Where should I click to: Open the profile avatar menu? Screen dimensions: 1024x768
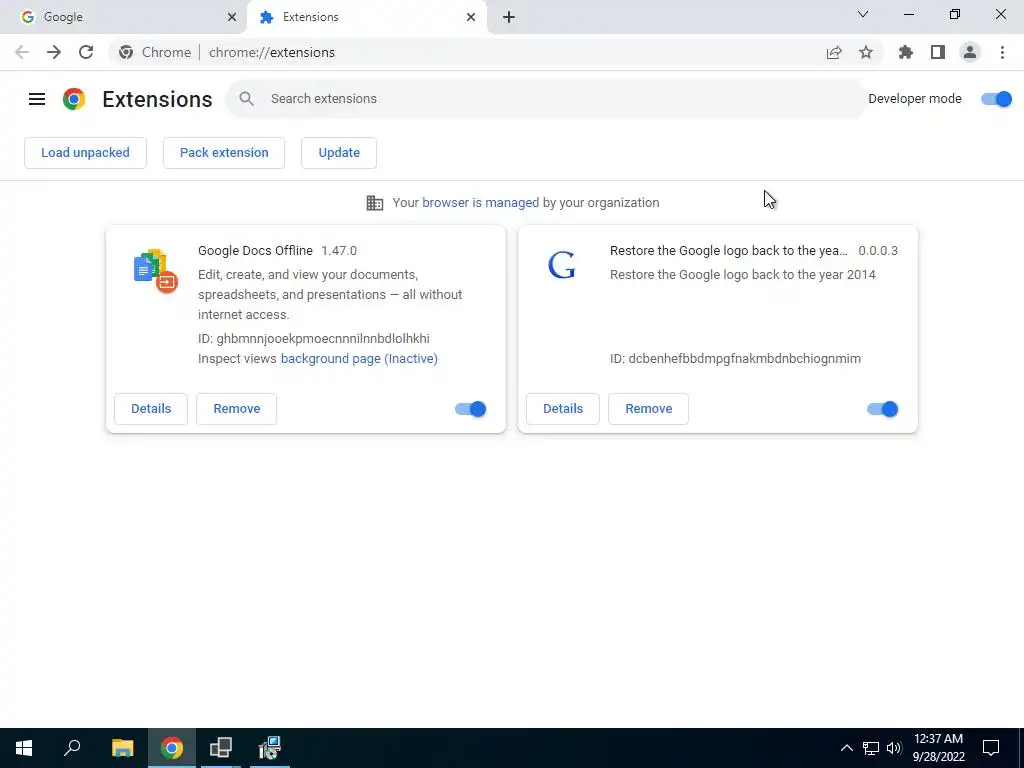pos(970,52)
